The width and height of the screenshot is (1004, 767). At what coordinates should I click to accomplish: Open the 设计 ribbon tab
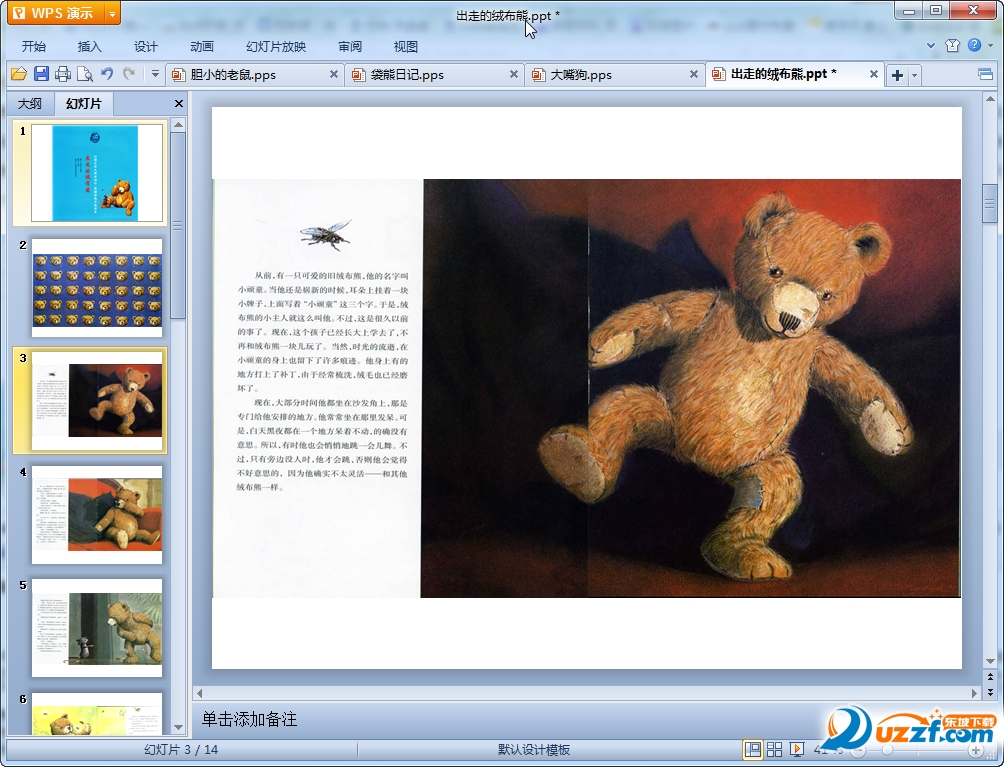[145, 46]
